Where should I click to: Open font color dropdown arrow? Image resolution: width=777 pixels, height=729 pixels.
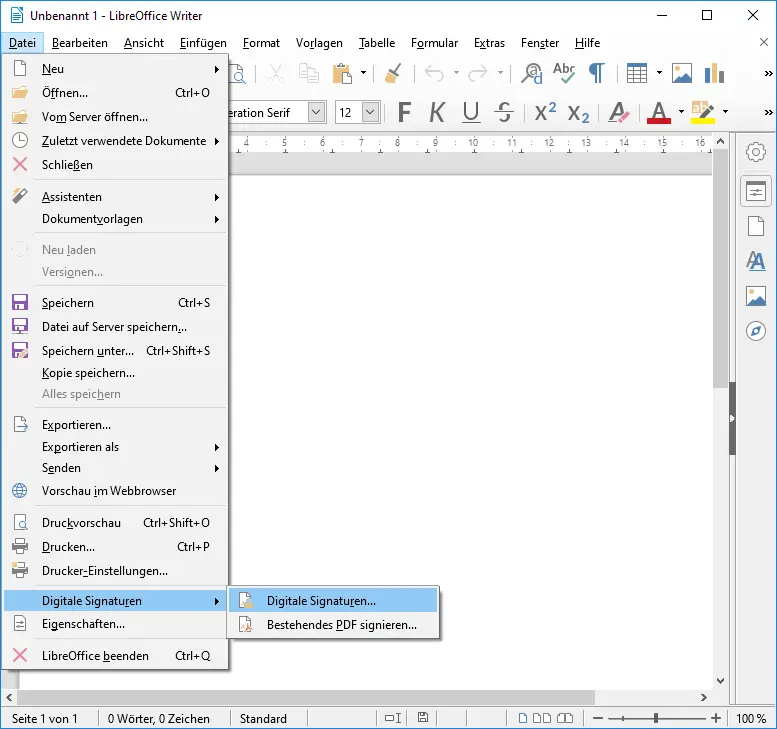[x=681, y=112]
